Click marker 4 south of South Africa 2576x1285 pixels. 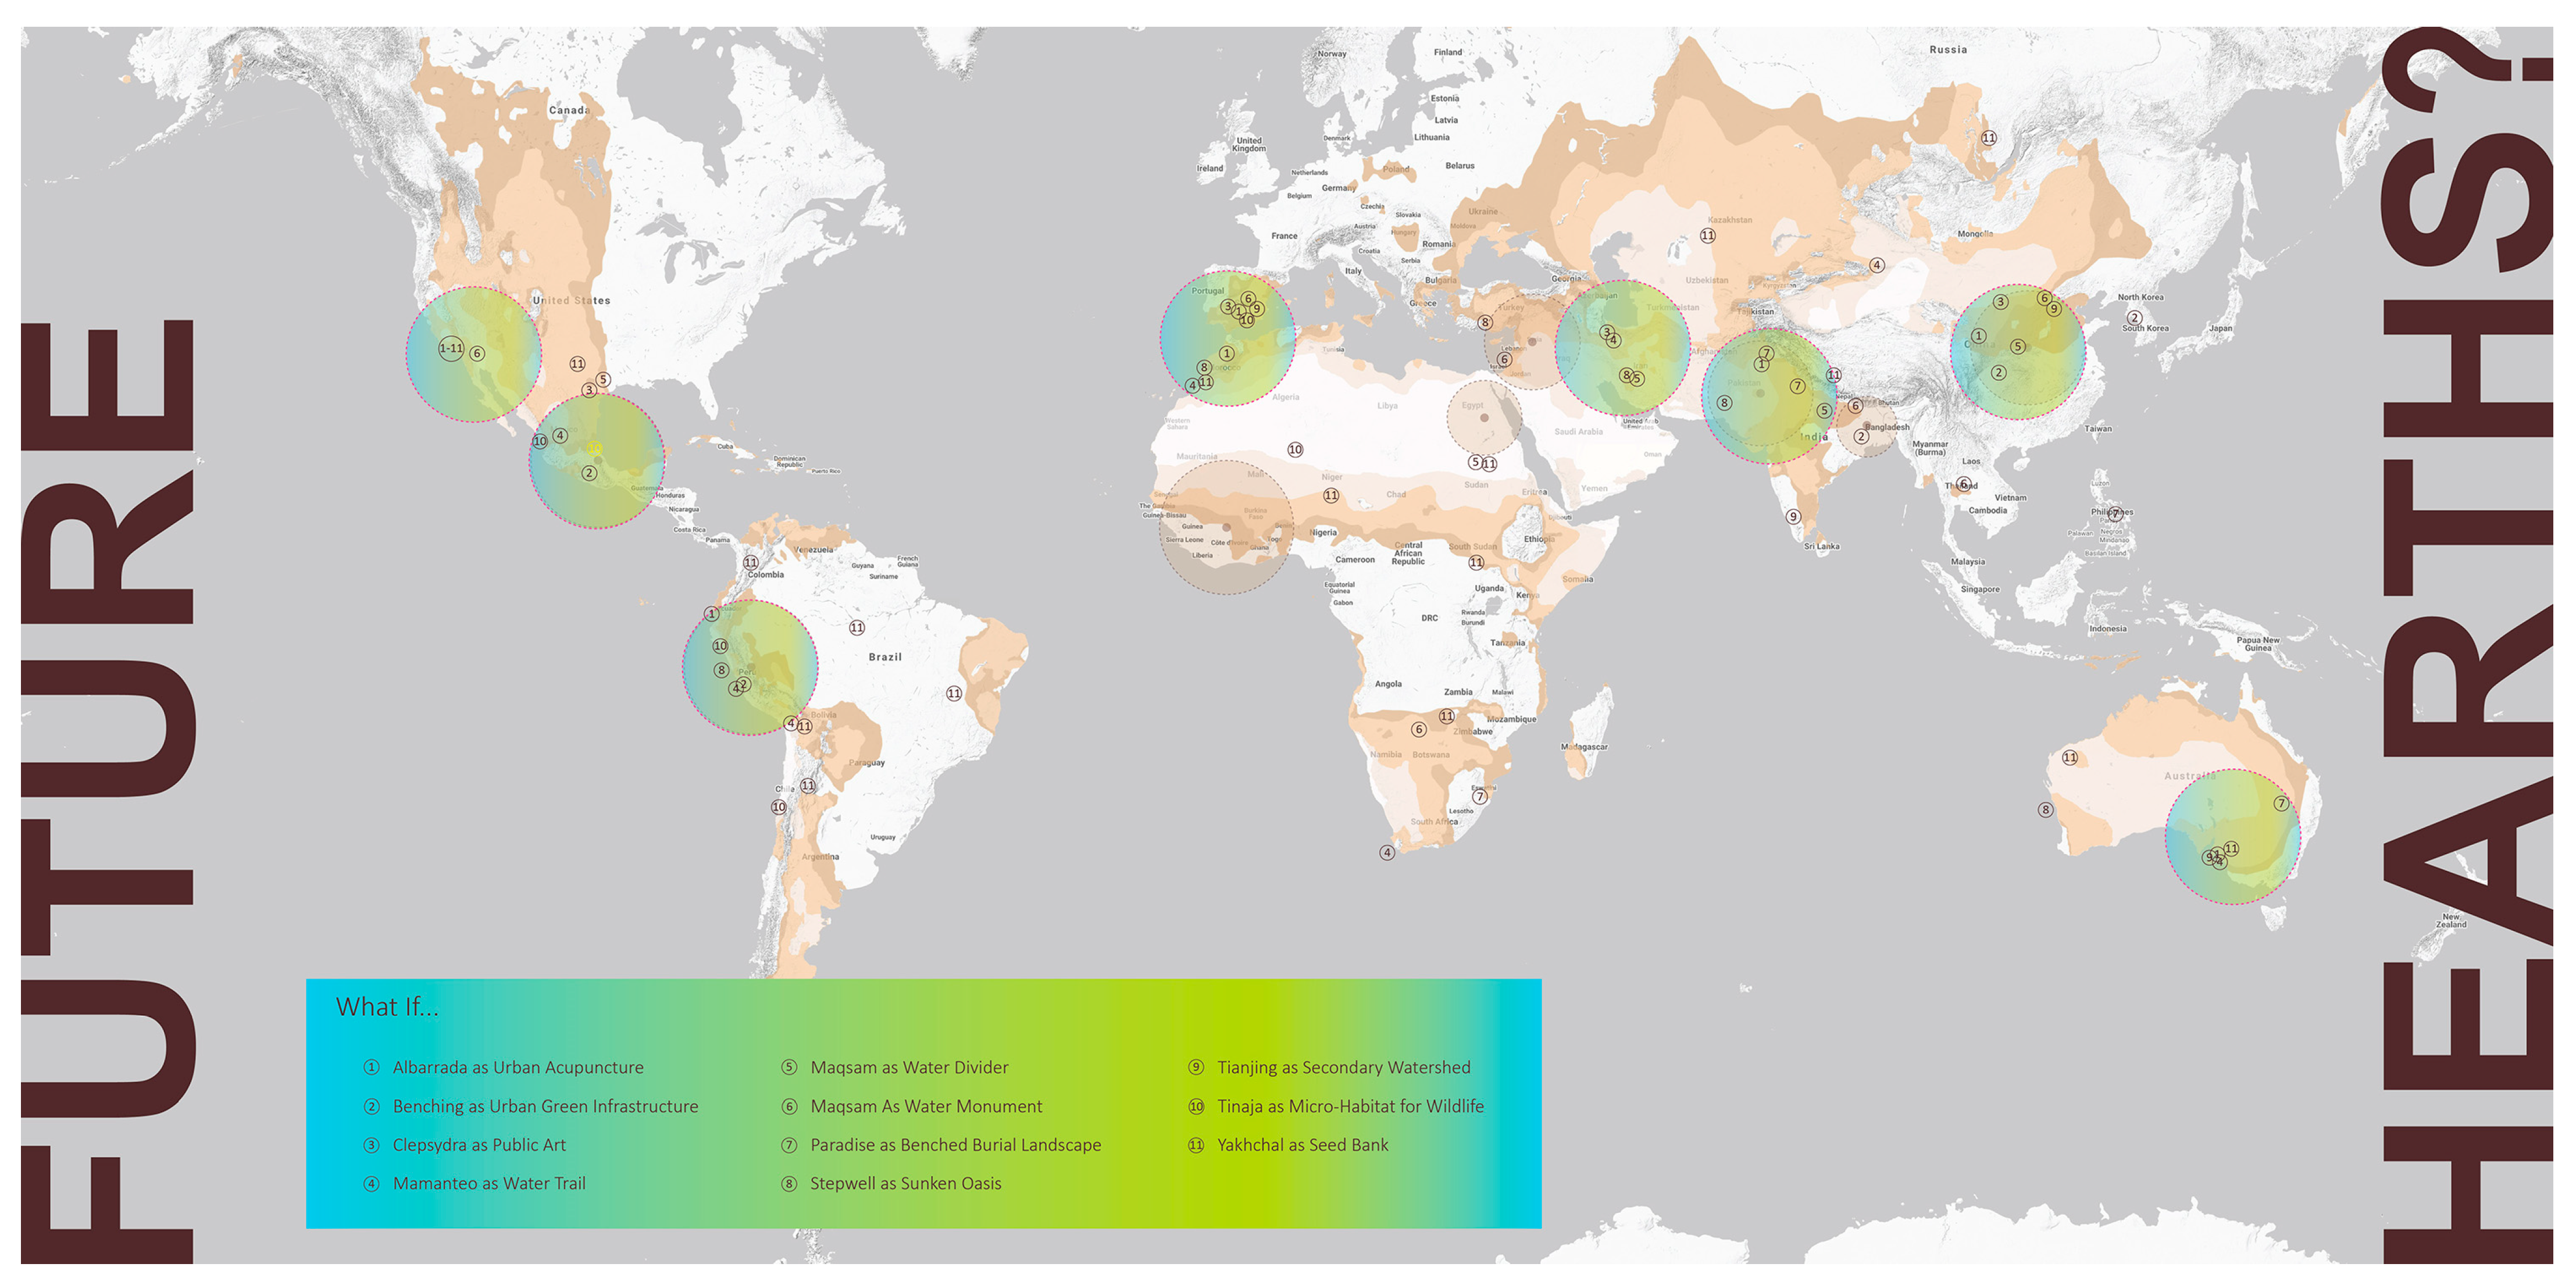coord(1386,853)
